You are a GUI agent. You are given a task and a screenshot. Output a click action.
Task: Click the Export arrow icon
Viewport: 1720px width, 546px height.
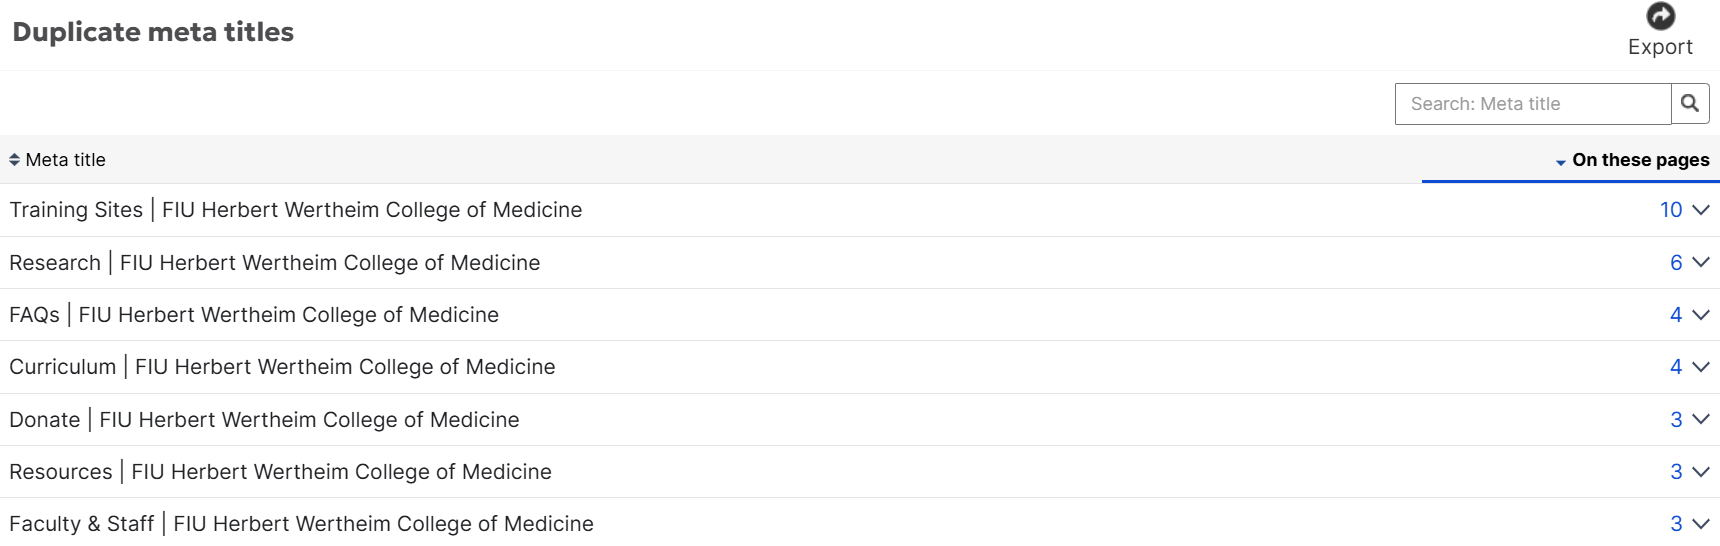pyautogui.click(x=1660, y=16)
